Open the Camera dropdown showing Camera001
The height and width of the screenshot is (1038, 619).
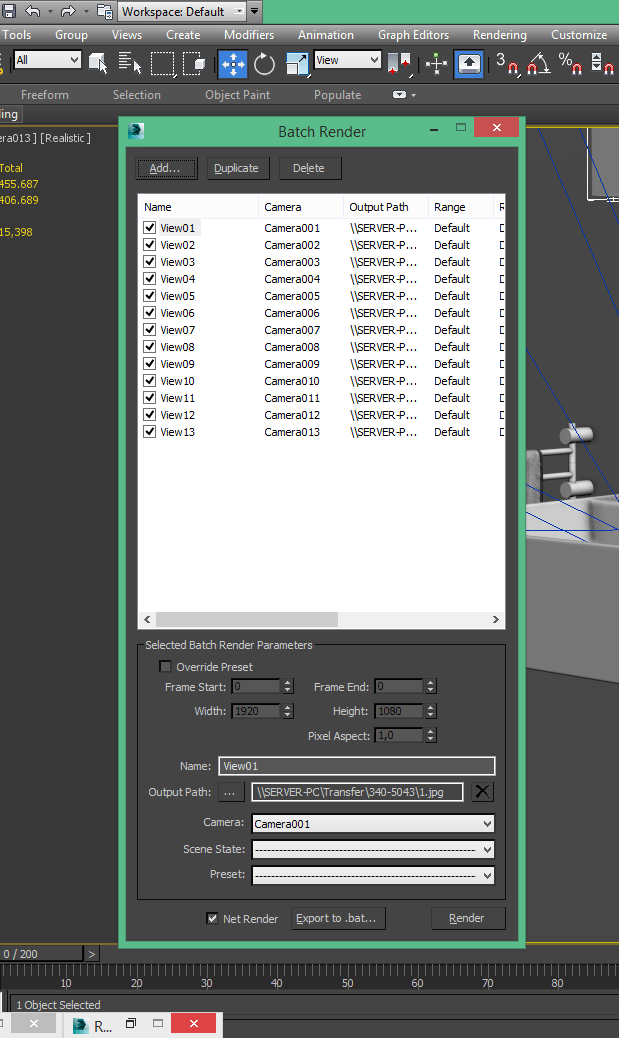pyautogui.click(x=373, y=824)
